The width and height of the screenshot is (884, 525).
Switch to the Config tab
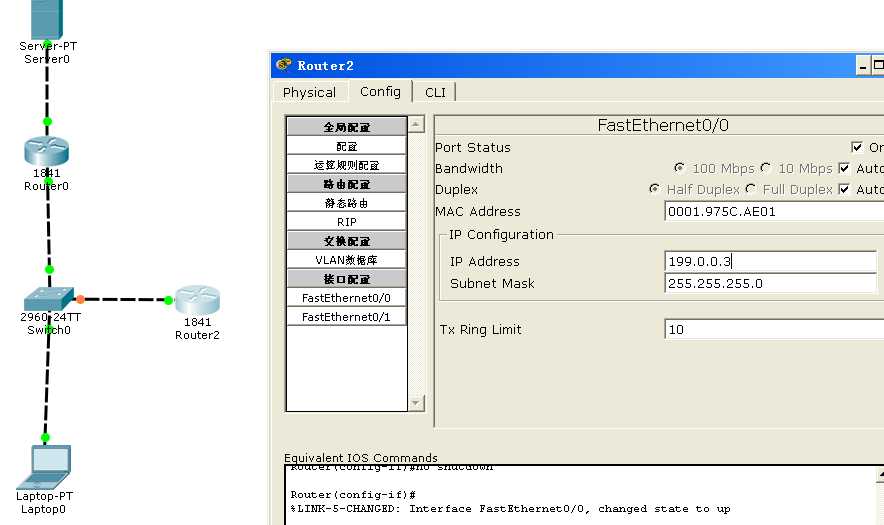point(380,91)
